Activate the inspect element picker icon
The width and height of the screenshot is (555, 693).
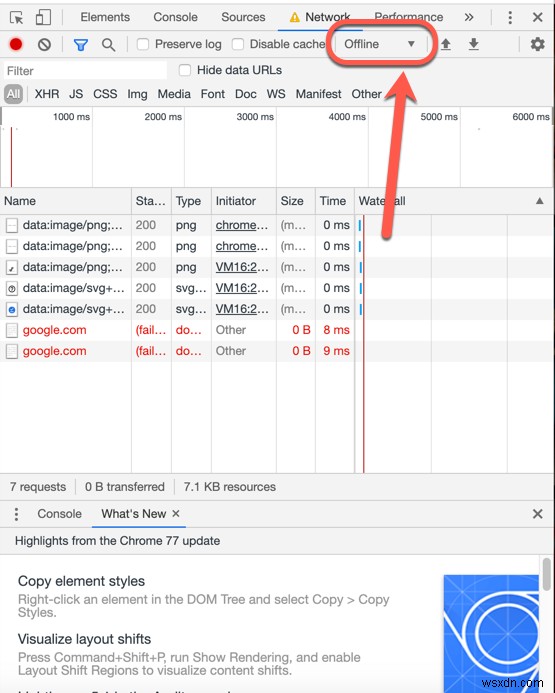[x=17, y=18]
